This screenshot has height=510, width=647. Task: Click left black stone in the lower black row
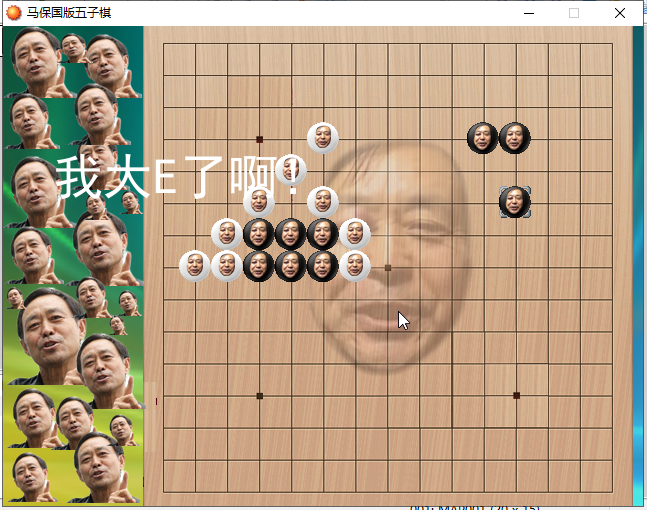point(259,266)
